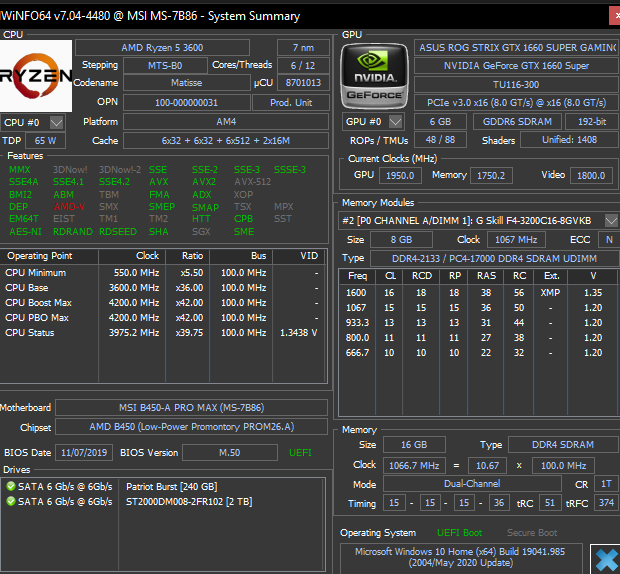This screenshot has height=574, width=620.
Task: Close the System Summary window
Action: (x=615, y=16)
